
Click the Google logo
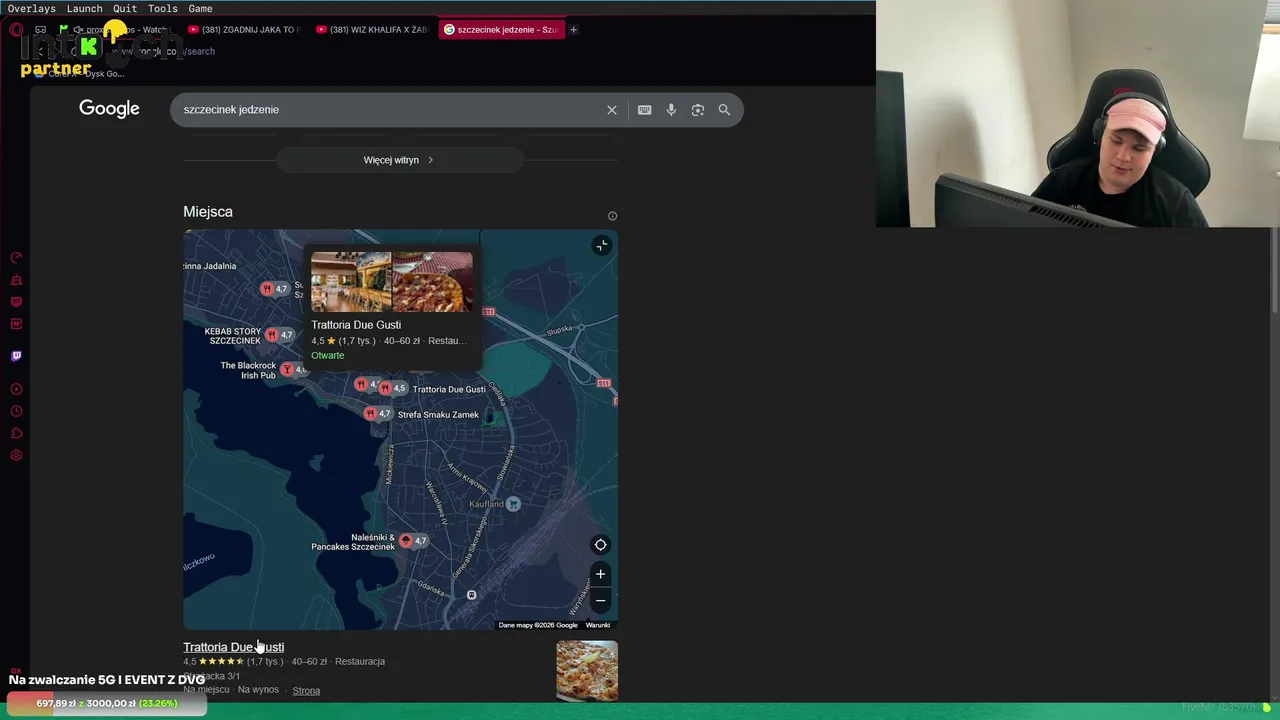point(109,109)
